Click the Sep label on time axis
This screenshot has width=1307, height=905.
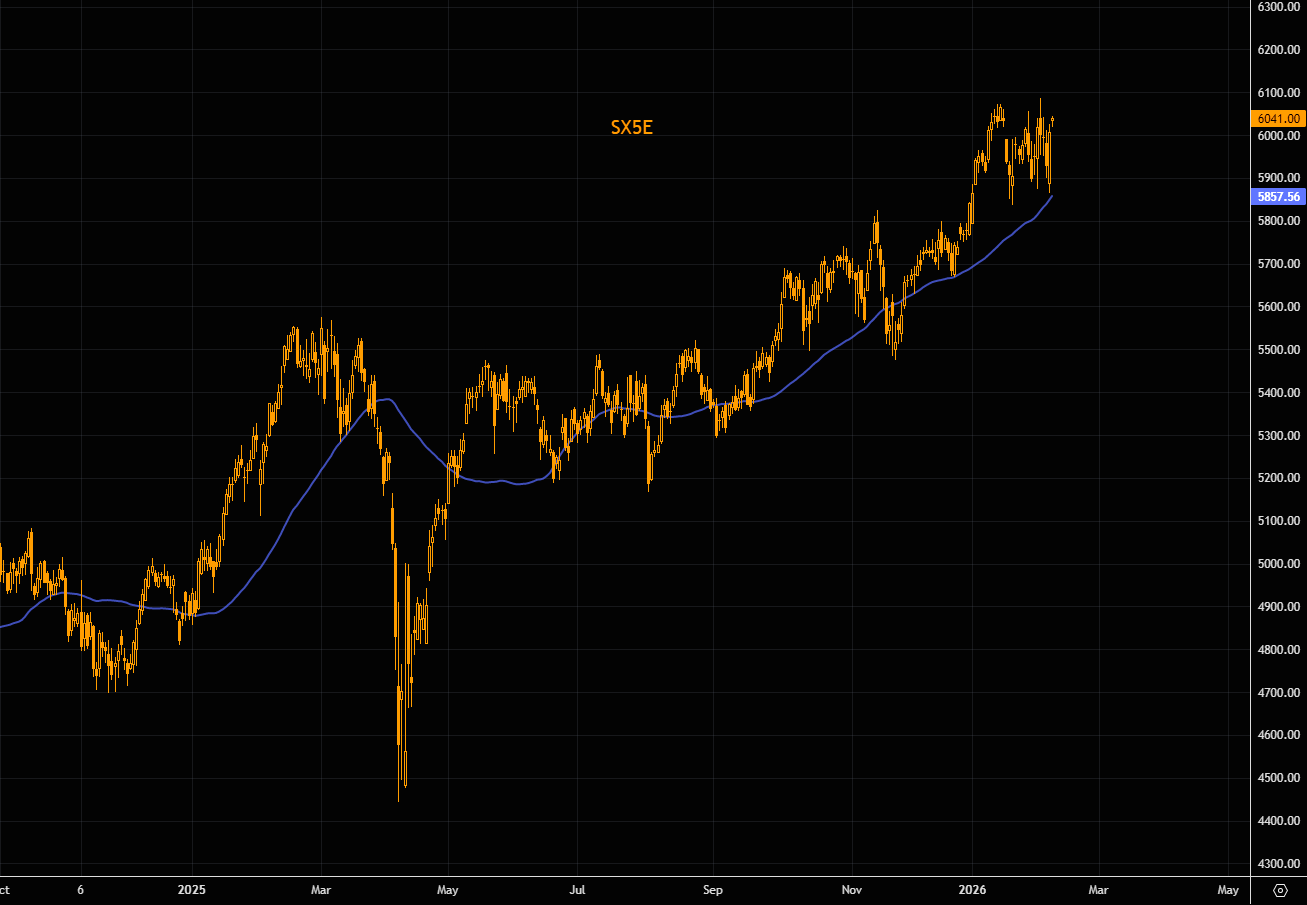coord(712,889)
